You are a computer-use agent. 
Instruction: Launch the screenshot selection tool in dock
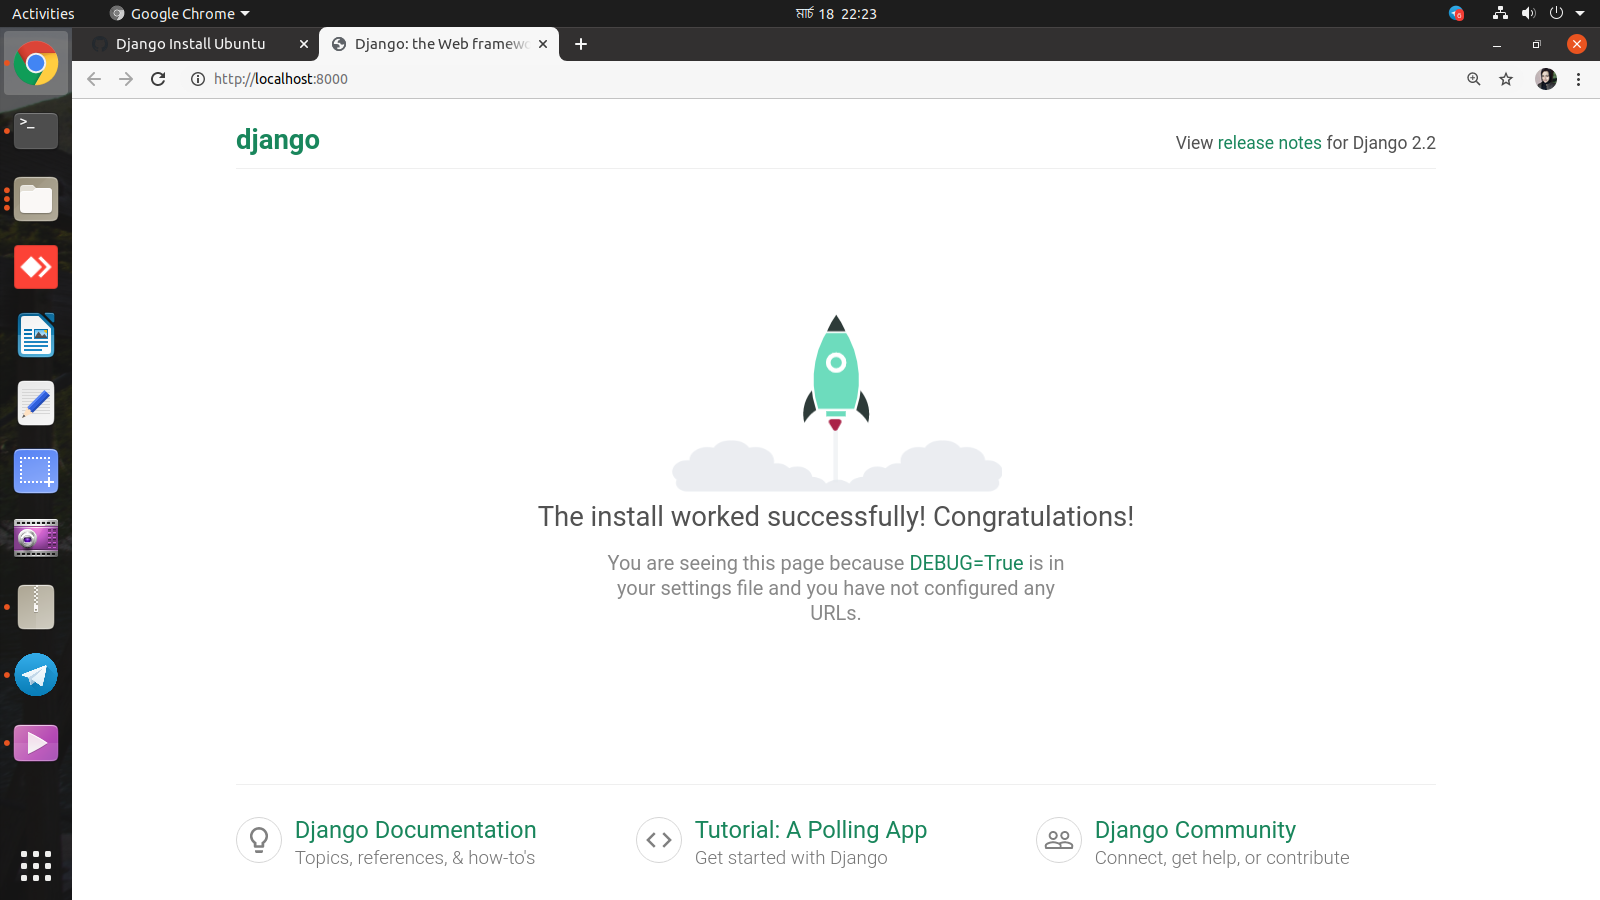click(x=36, y=471)
